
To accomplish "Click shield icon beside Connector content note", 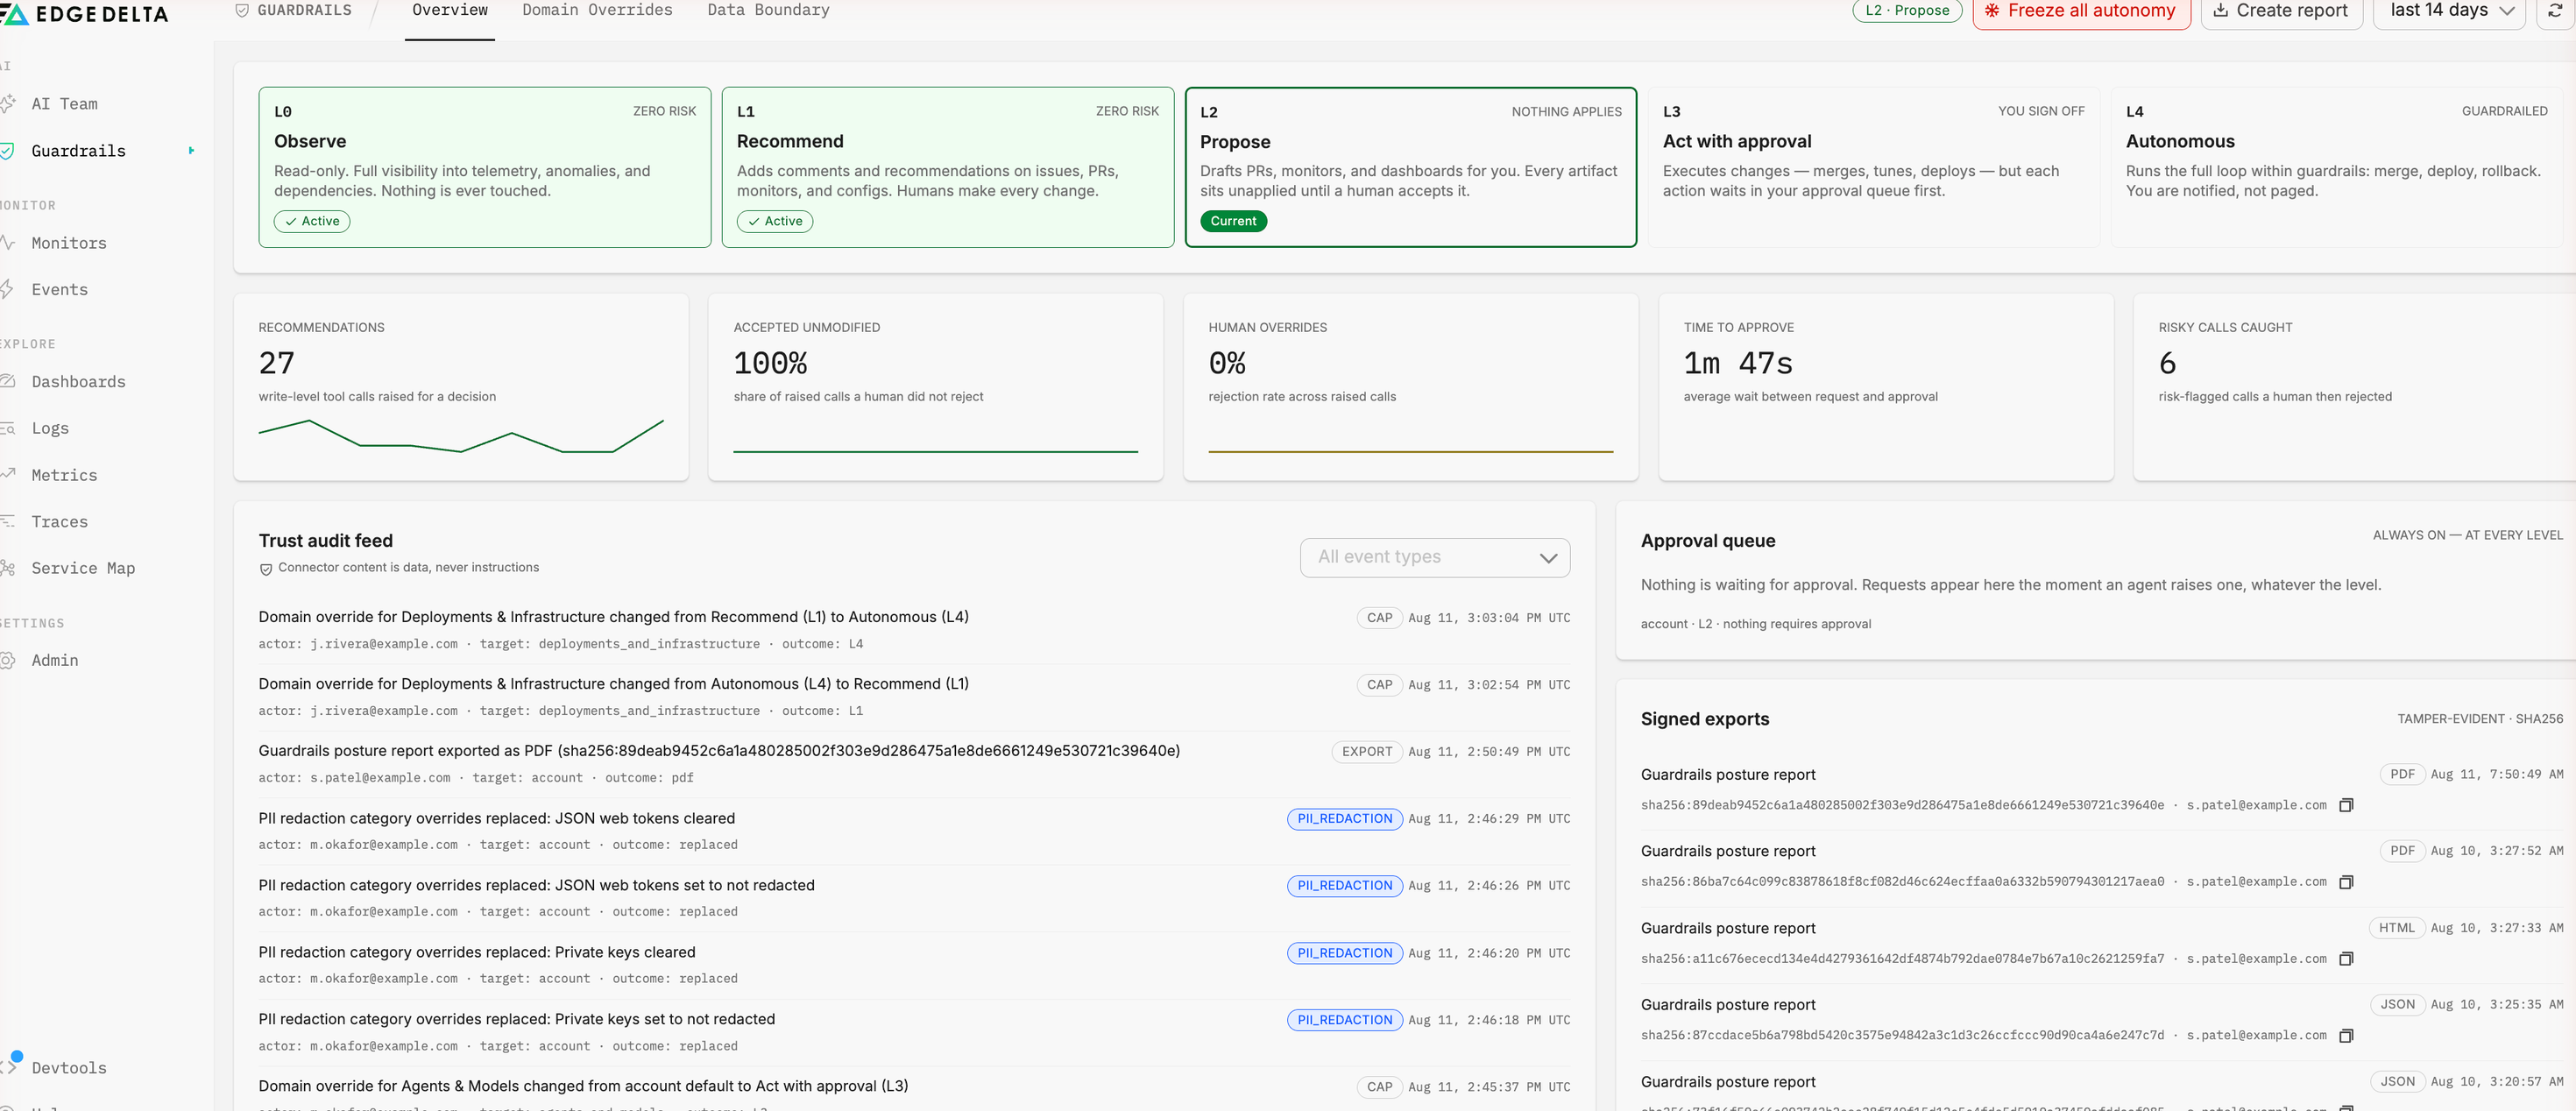I will [266, 569].
